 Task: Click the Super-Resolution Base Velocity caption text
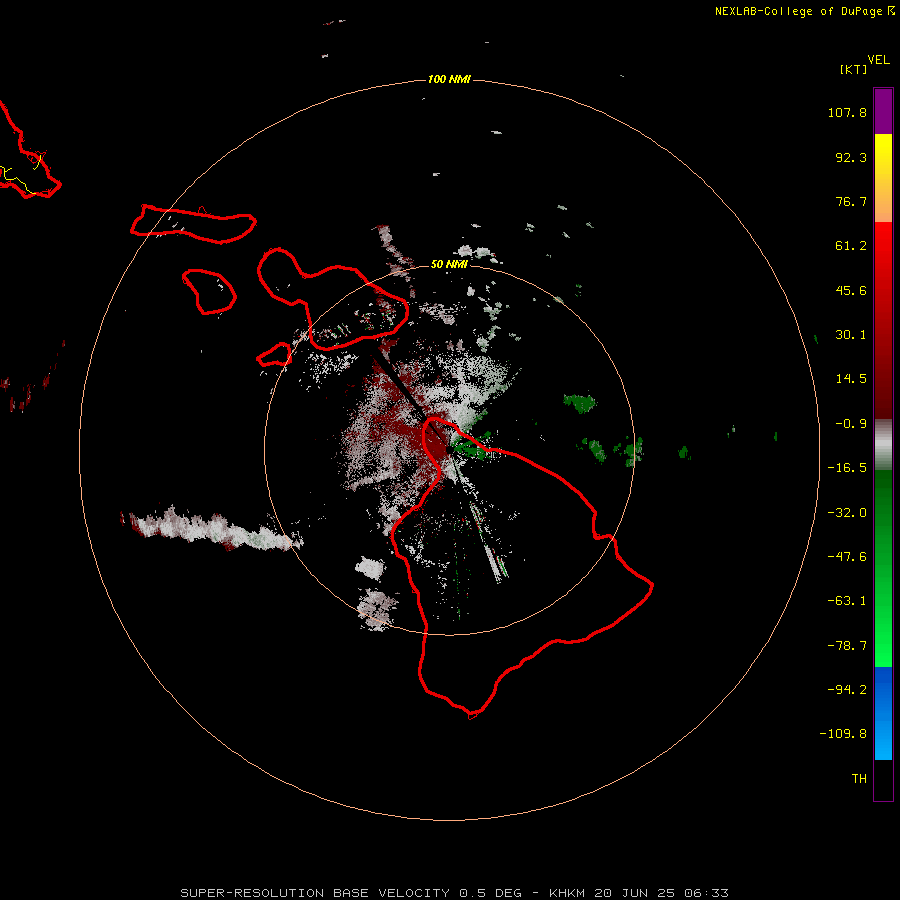[x=454, y=893]
